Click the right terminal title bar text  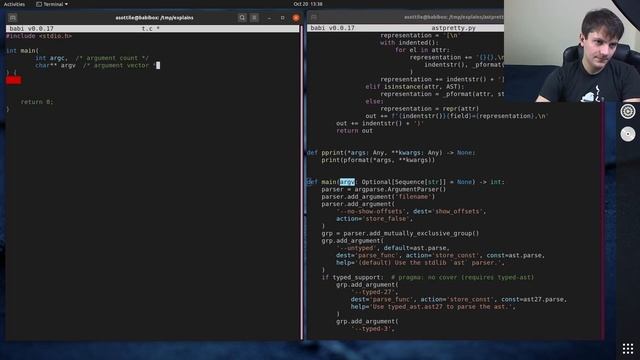[453, 17]
